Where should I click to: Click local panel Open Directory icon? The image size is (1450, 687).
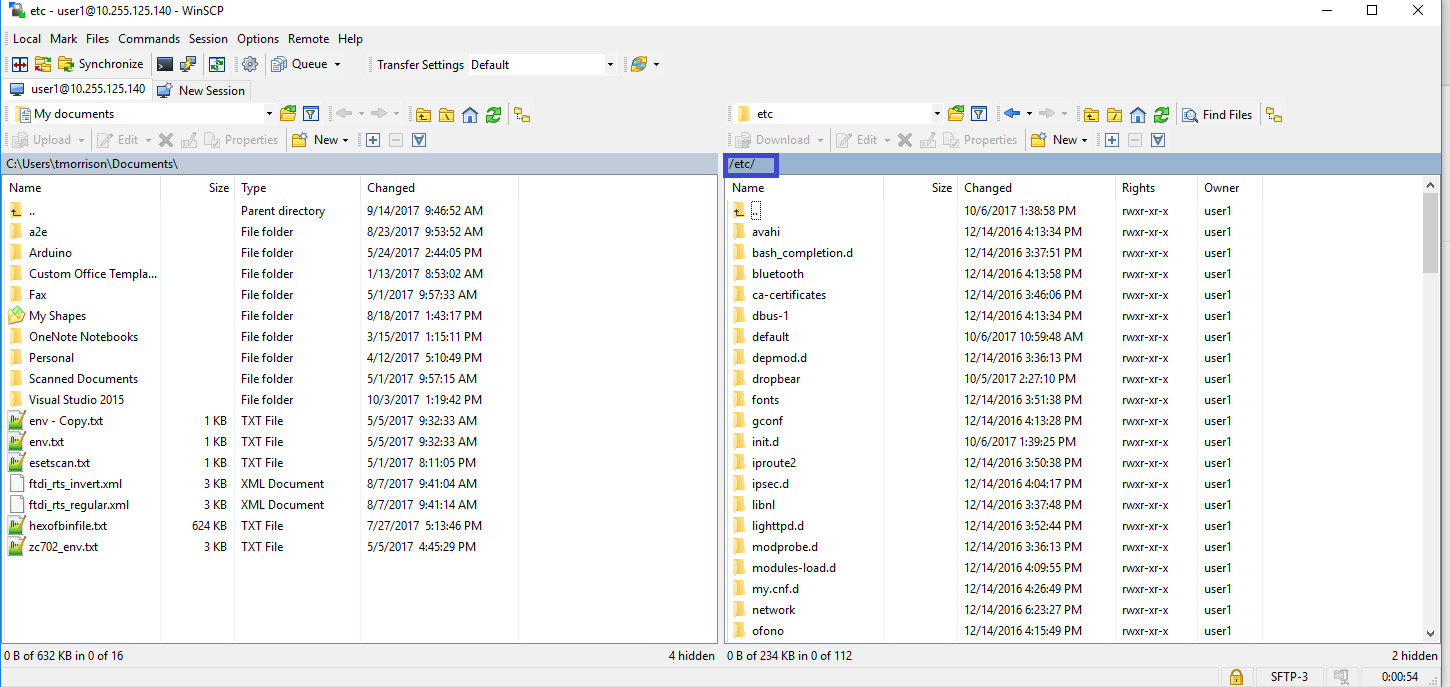288,114
